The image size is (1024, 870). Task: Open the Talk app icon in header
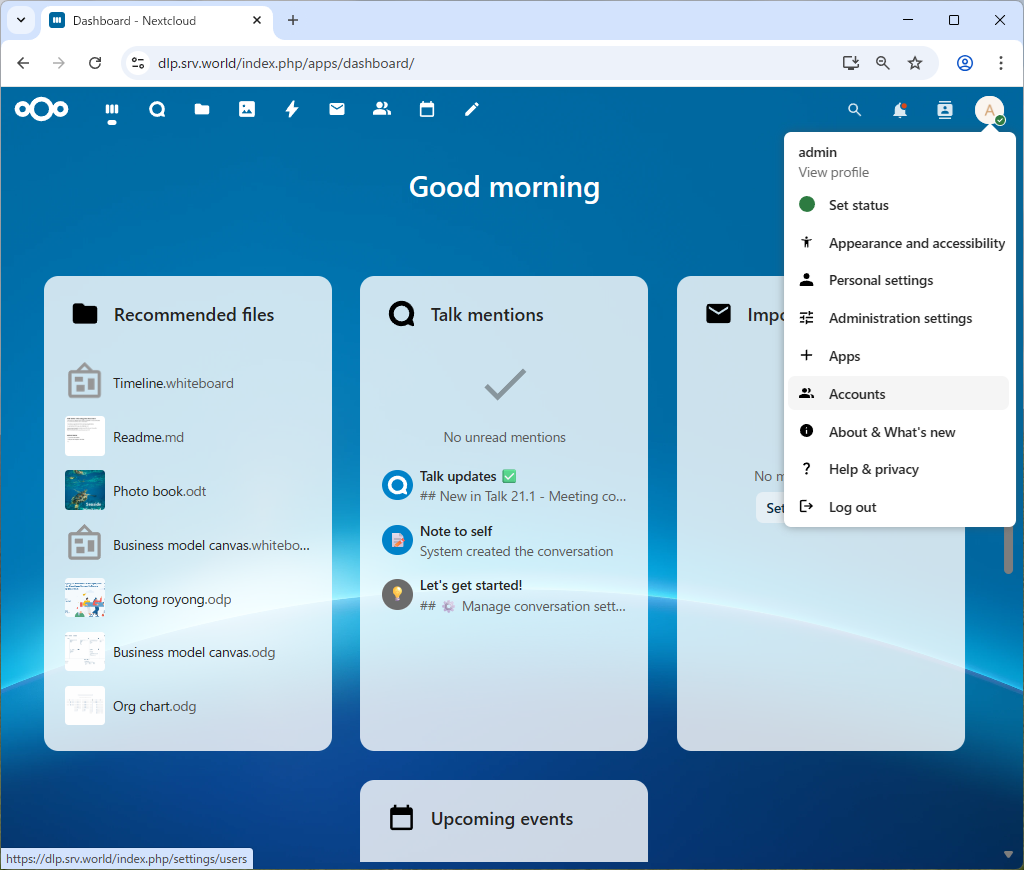pyautogui.click(x=157, y=110)
